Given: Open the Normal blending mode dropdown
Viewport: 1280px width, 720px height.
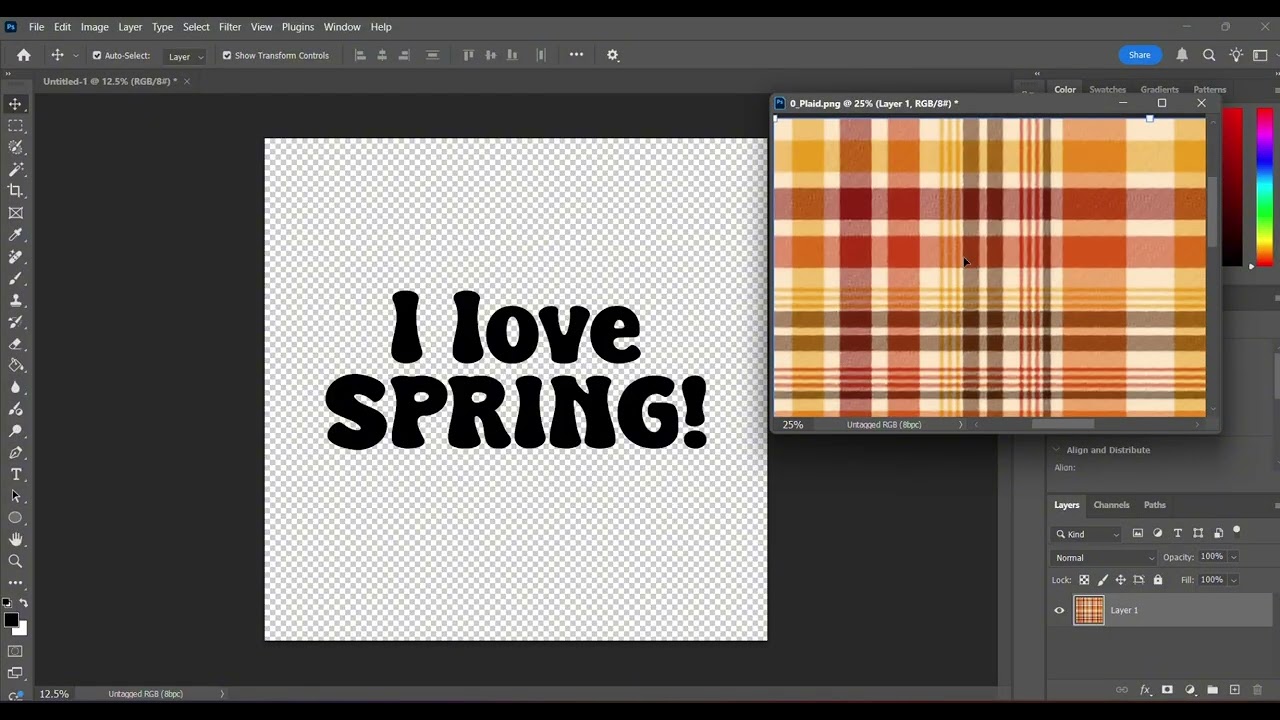Looking at the screenshot, I should click(1104, 558).
